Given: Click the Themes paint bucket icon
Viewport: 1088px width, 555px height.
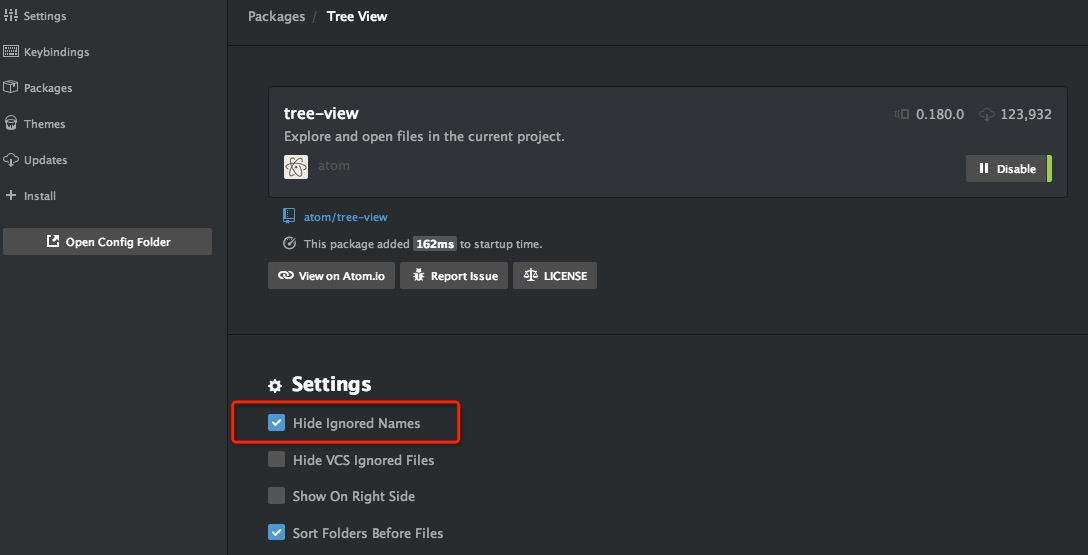Looking at the screenshot, I should tap(10, 123).
